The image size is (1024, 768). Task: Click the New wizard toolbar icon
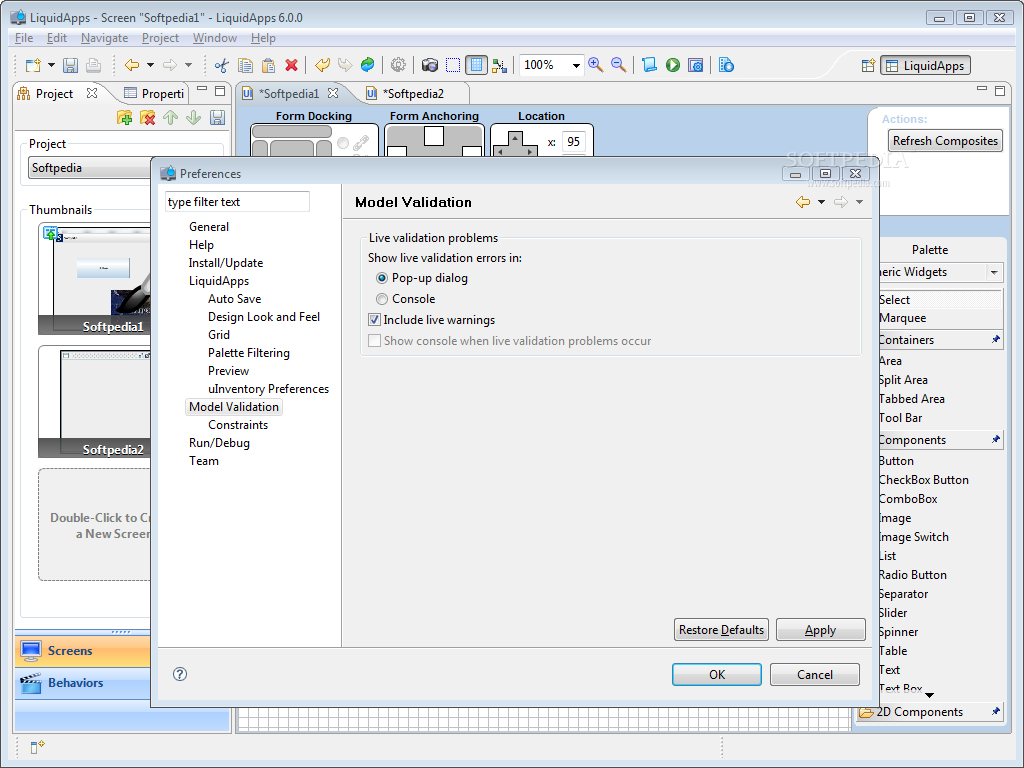33,65
